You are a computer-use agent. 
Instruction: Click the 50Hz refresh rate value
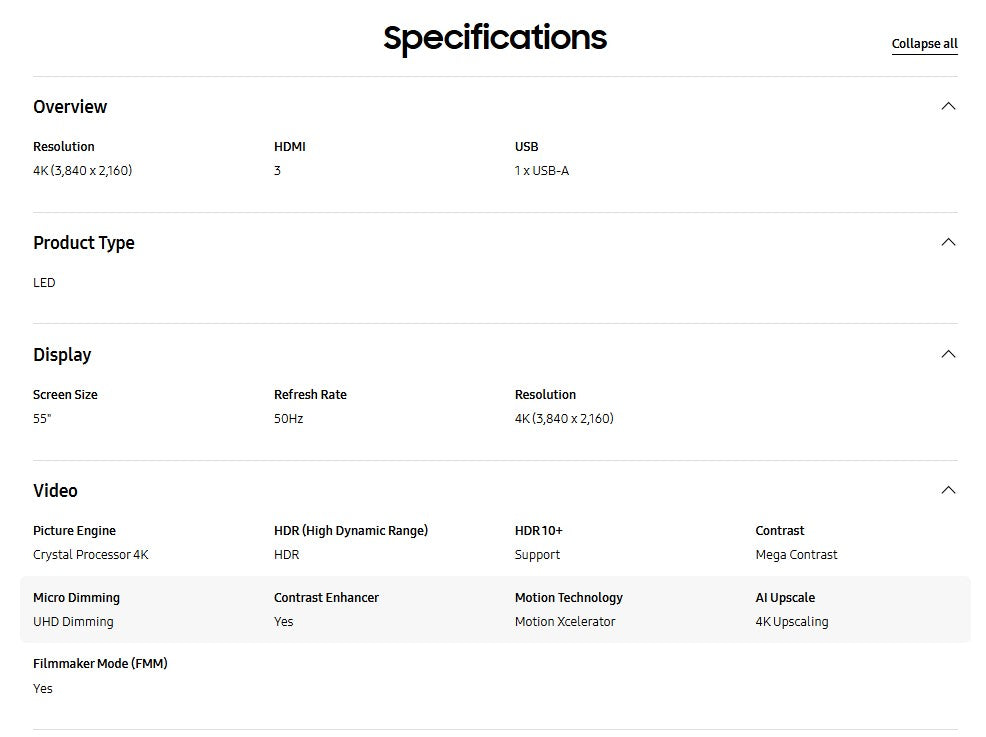pyautogui.click(x=288, y=419)
